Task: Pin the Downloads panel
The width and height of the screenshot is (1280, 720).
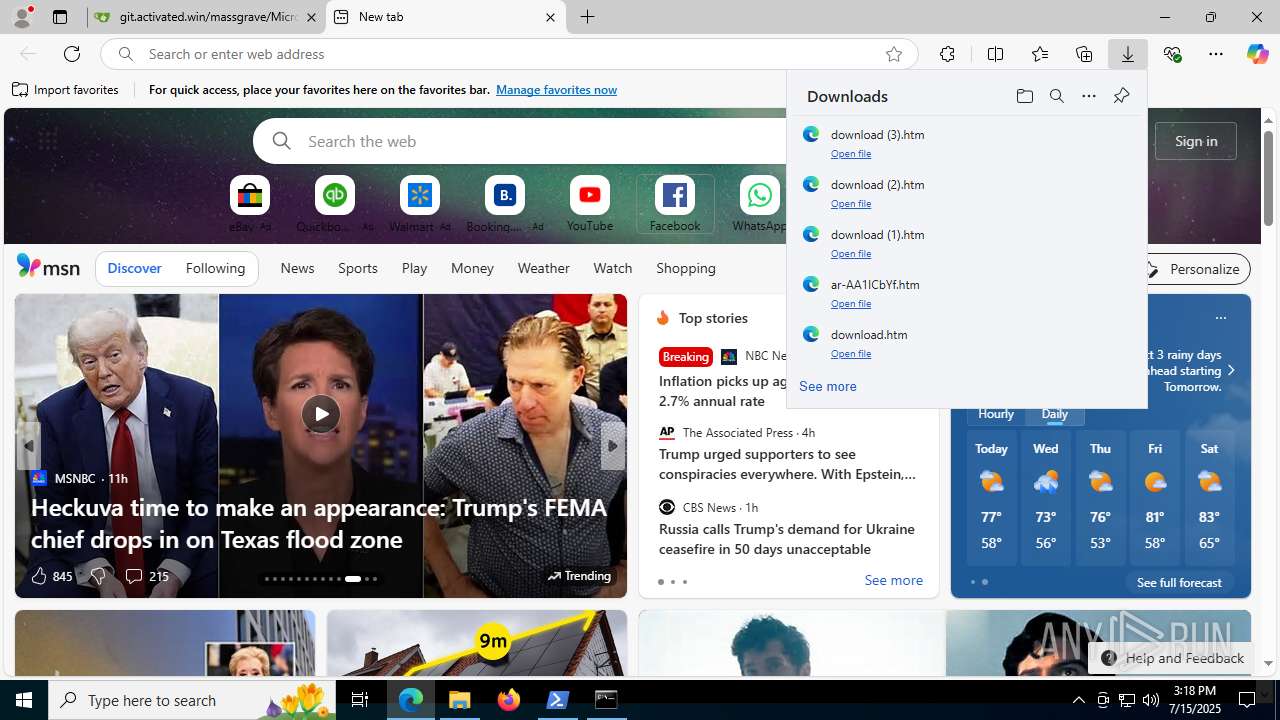Action: [x=1121, y=96]
